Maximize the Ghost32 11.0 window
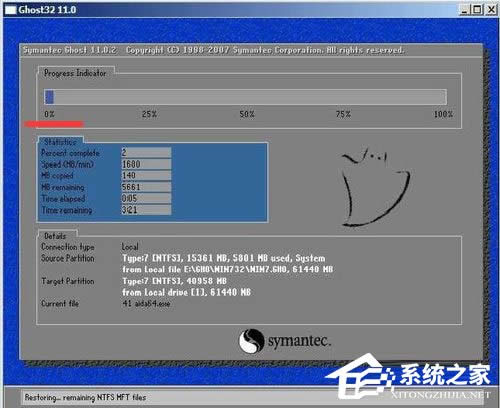Viewport: 500px width, 408px height. [477, 10]
